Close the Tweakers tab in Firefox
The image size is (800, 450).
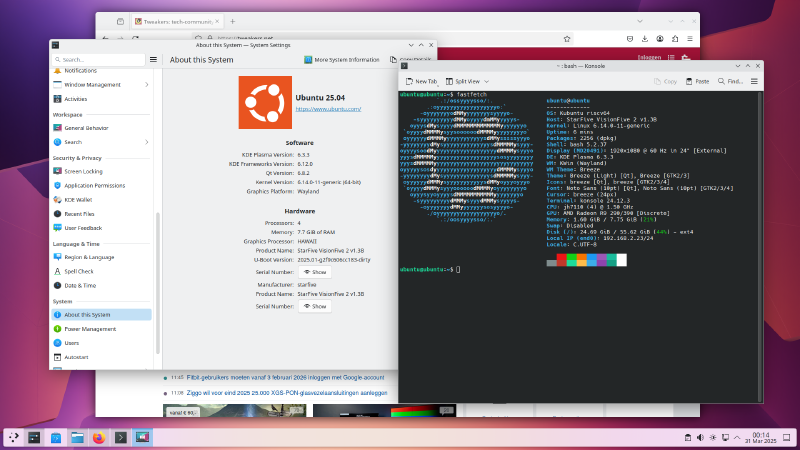coord(217,21)
